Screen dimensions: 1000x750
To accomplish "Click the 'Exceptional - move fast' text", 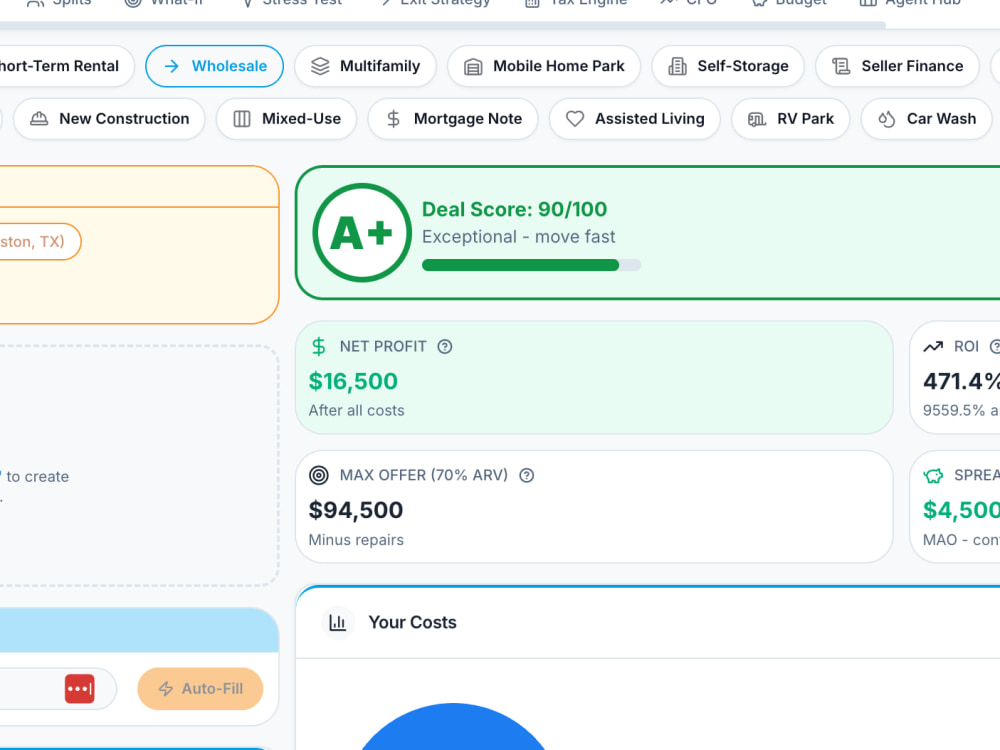I will point(518,237).
